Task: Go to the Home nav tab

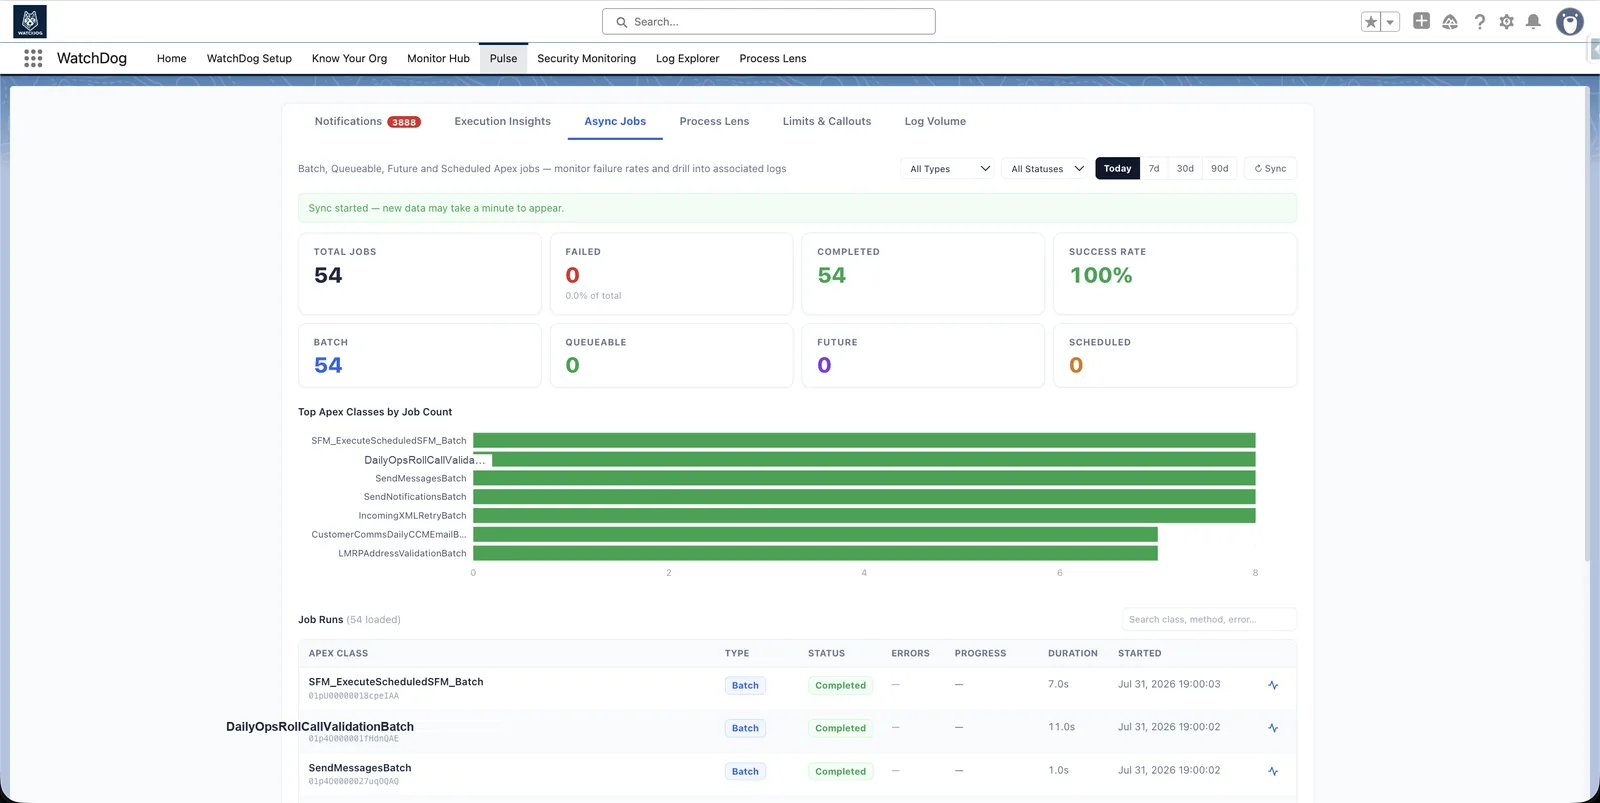Action: [x=172, y=58]
